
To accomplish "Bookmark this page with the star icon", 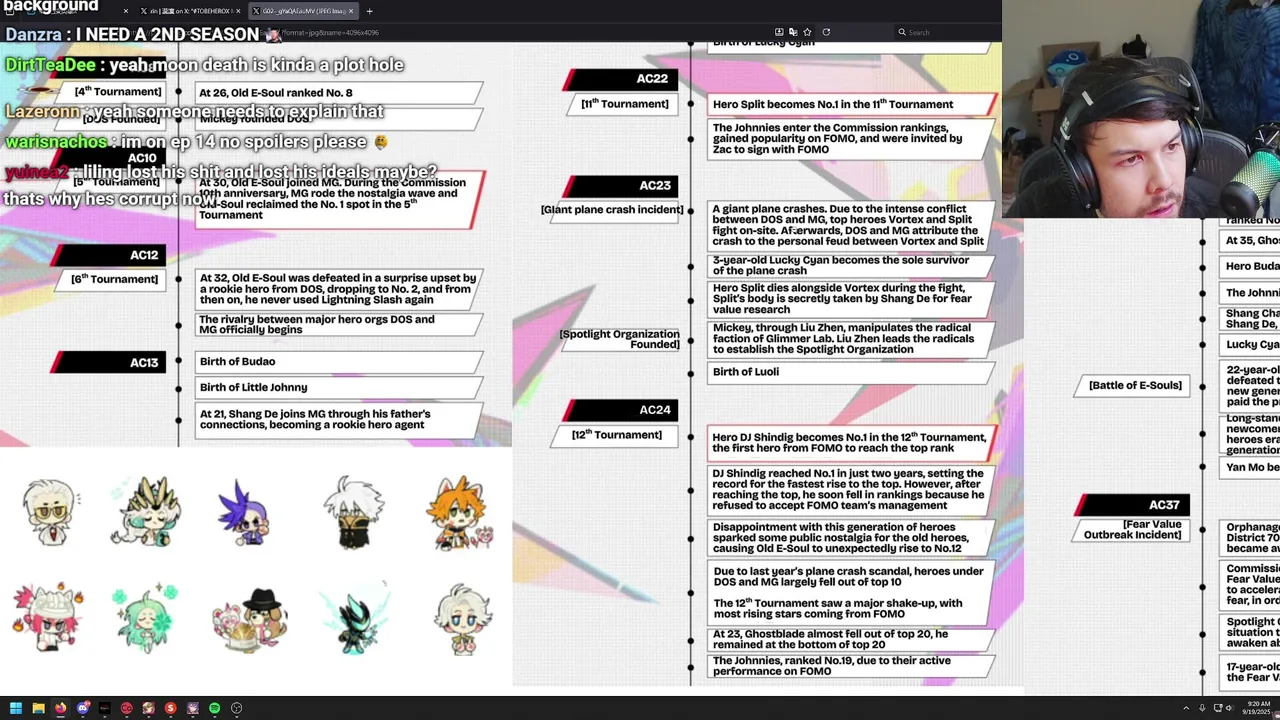I will 807,32.
